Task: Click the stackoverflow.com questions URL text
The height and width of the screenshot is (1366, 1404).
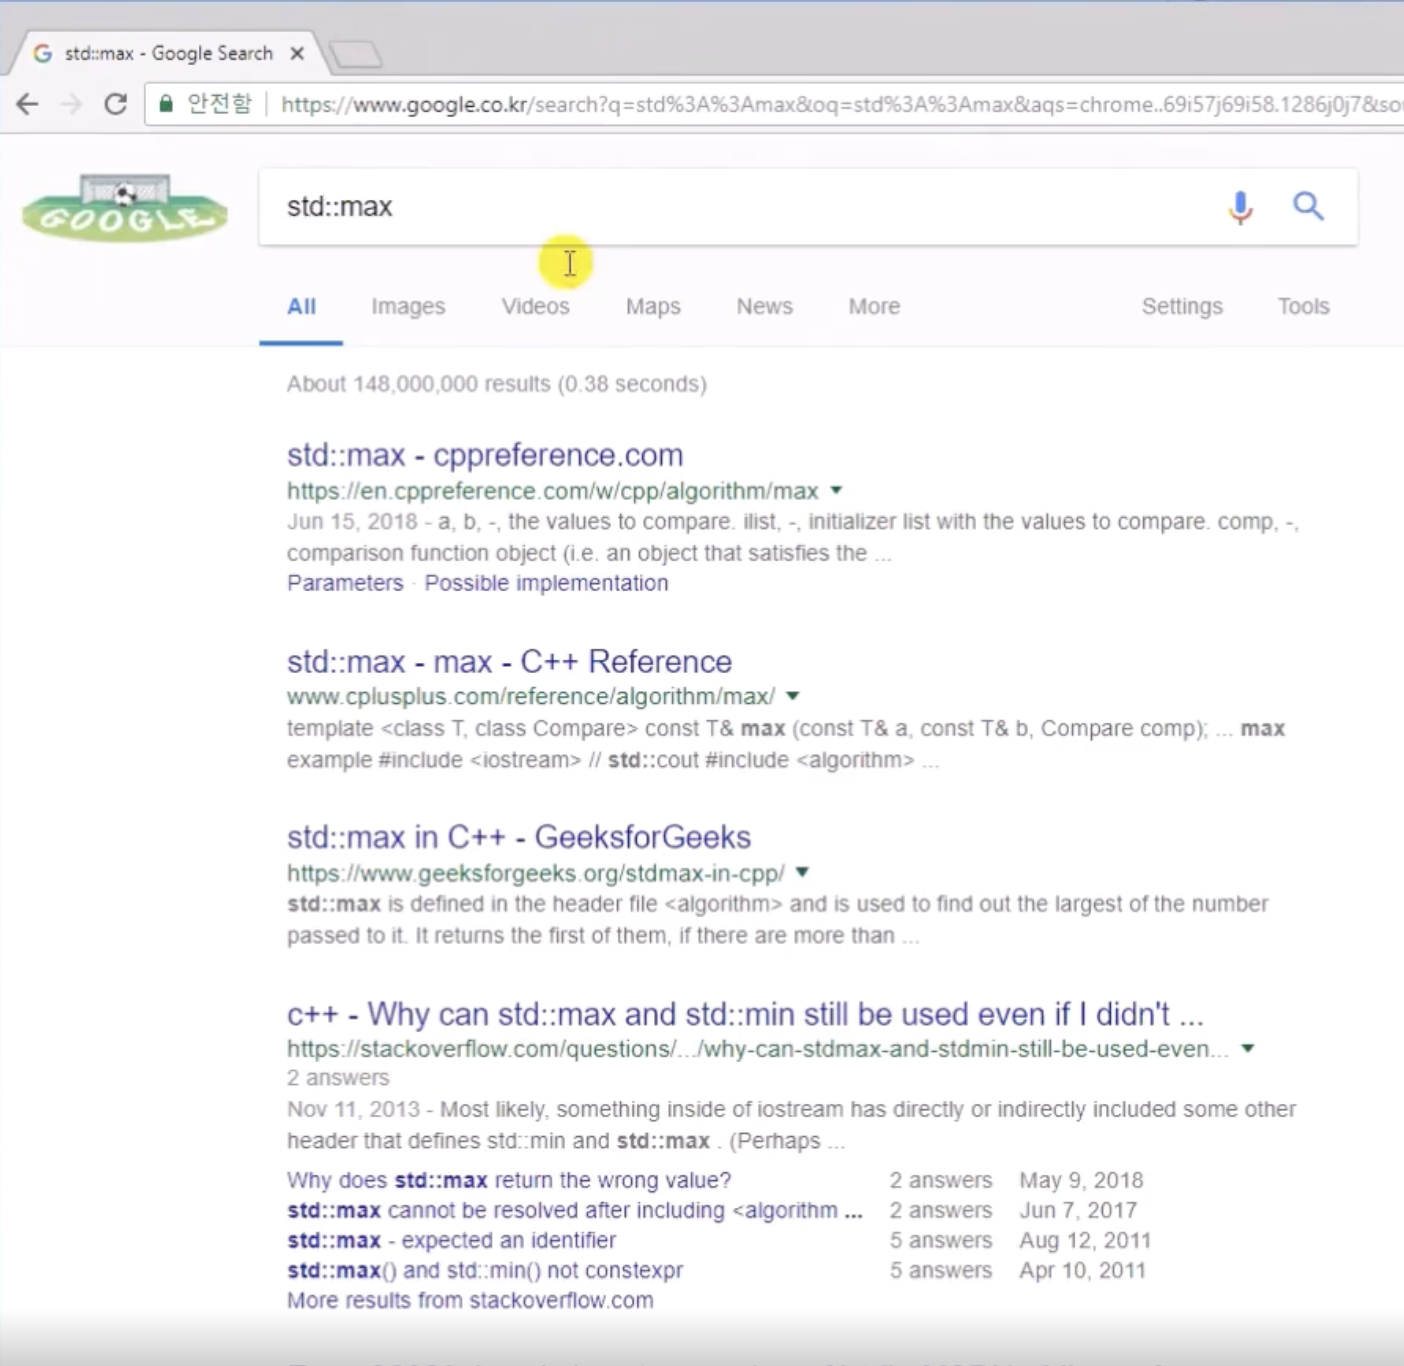Action: pyautogui.click(x=757, y=1049)
